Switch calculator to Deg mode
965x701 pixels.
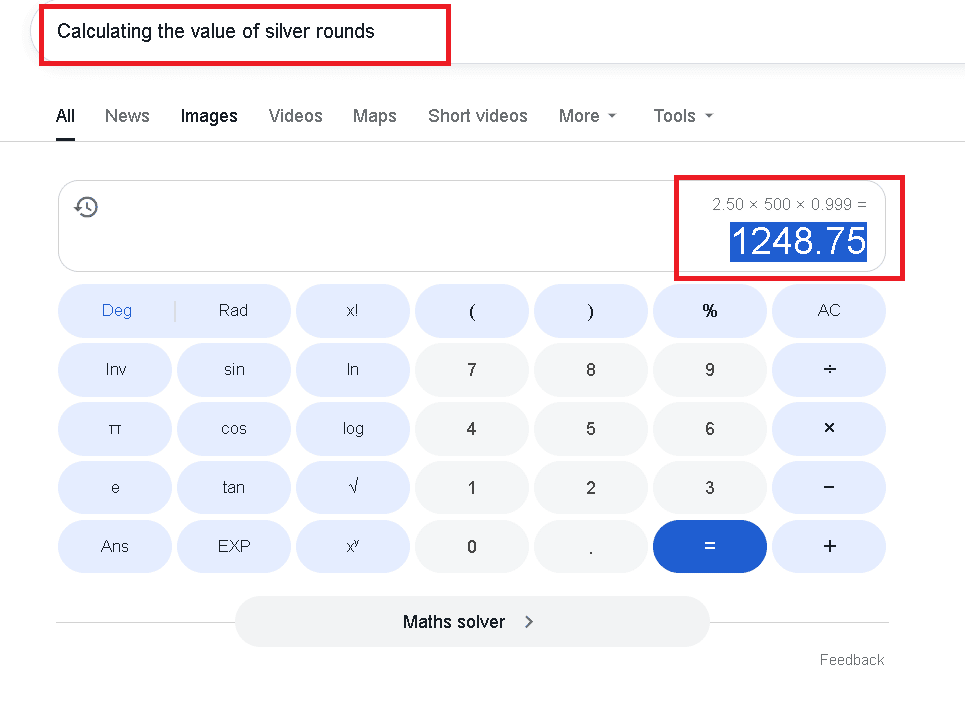click(117, 310)
